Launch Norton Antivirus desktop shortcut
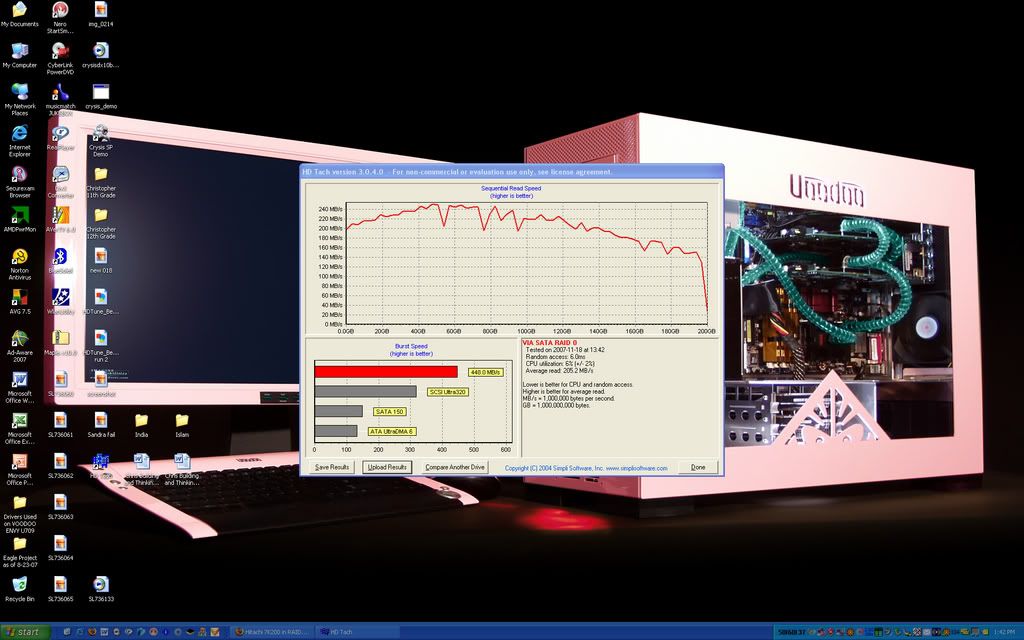This screenshot has width=1024, height=640. [x=20, y=264]
